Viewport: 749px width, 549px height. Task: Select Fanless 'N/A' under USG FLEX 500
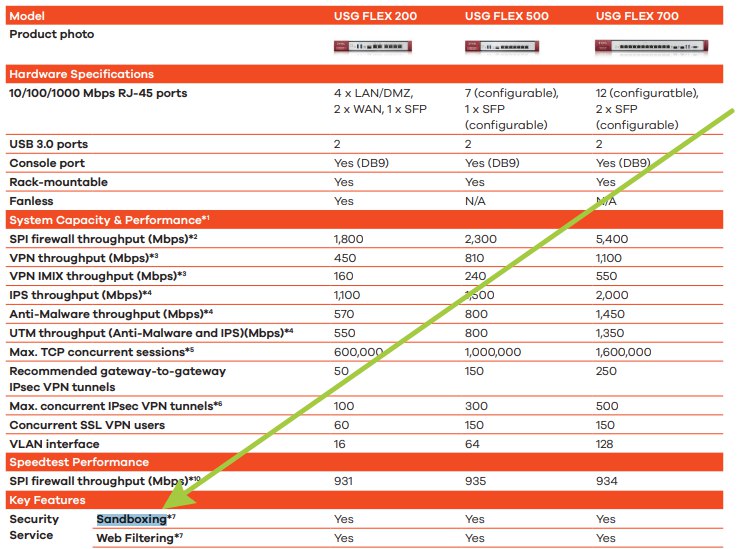(475, 201)
